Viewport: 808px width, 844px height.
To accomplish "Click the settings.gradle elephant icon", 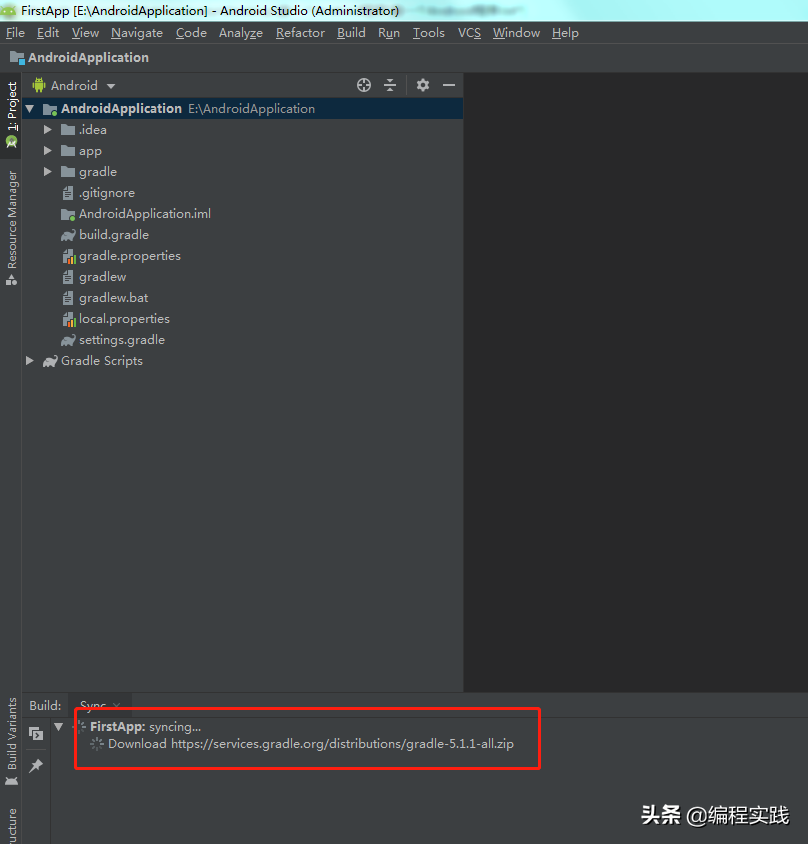I will [x=68, y=340].
